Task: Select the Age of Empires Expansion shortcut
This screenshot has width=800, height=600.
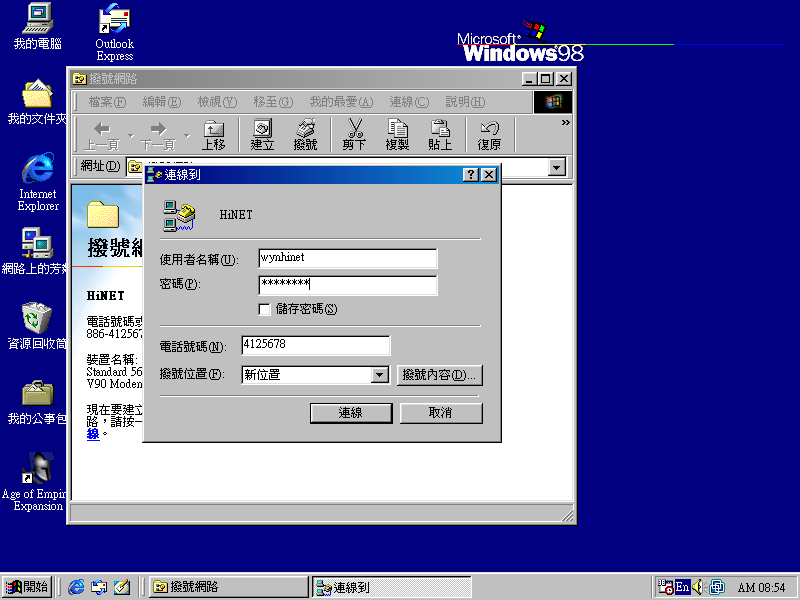Action: [37, 482]
